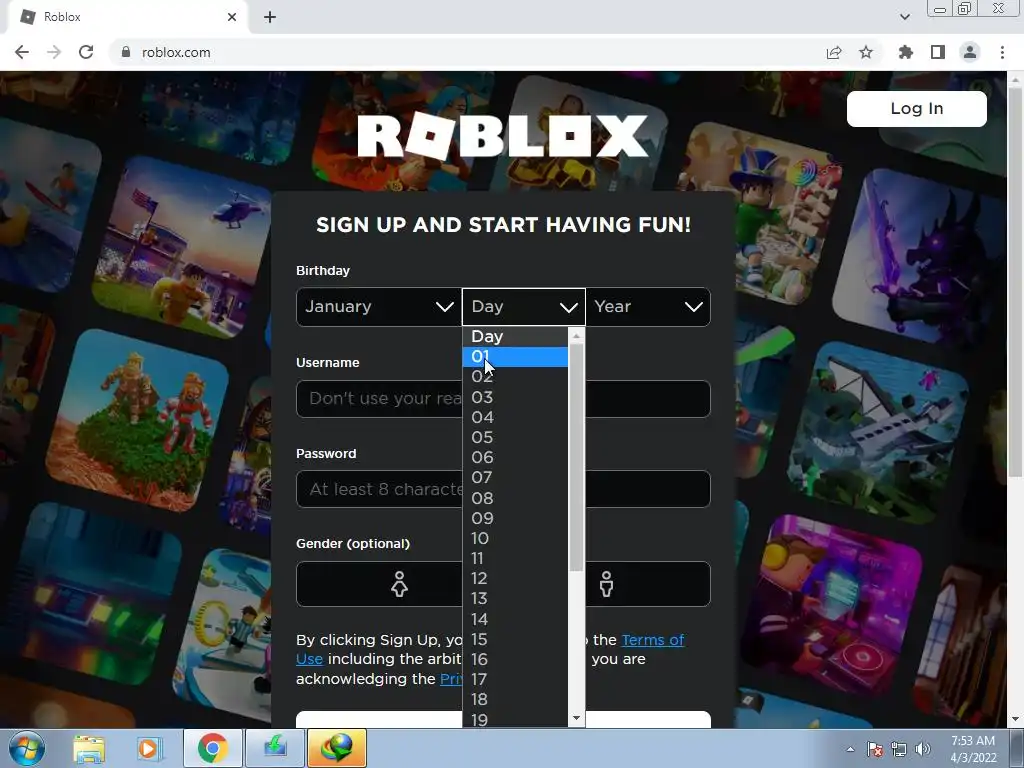
Task: Pick day 14 from the list
Action: pyautogui.click(x=515, y=618)
